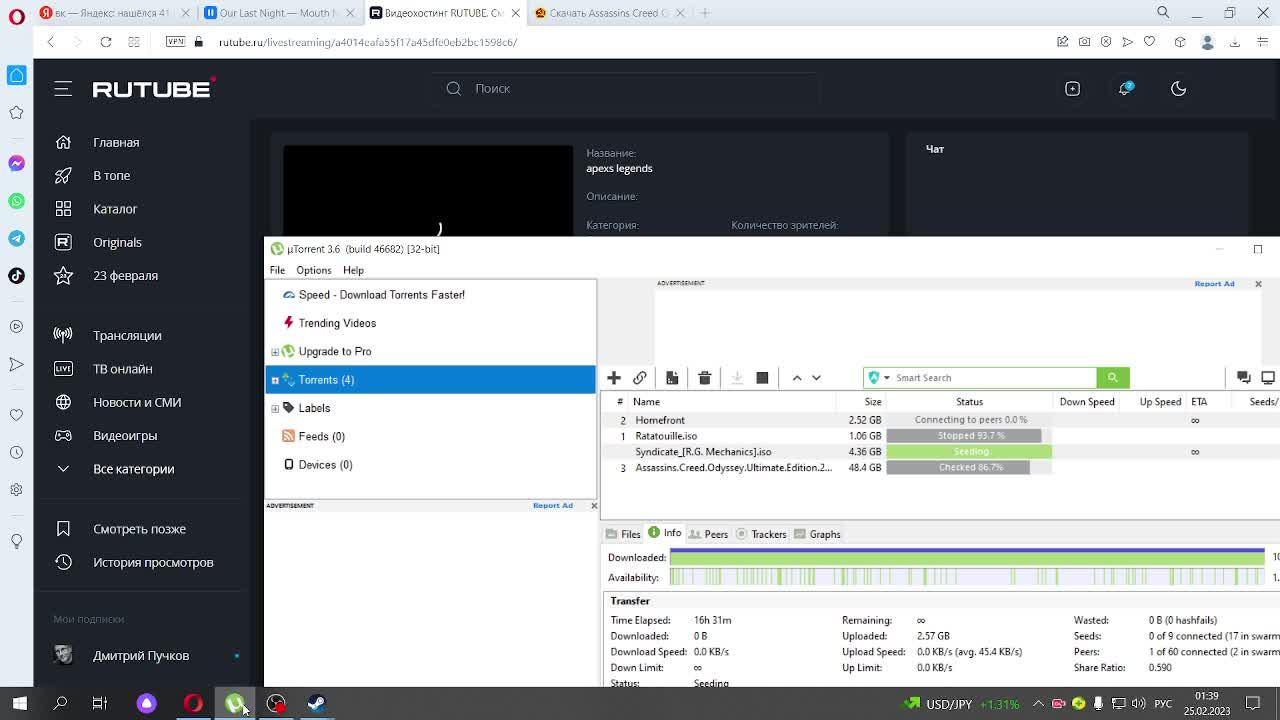
Task: Select the Syndicate_[R.G. Mechanics].iso torrent
Action: (940, 452)
